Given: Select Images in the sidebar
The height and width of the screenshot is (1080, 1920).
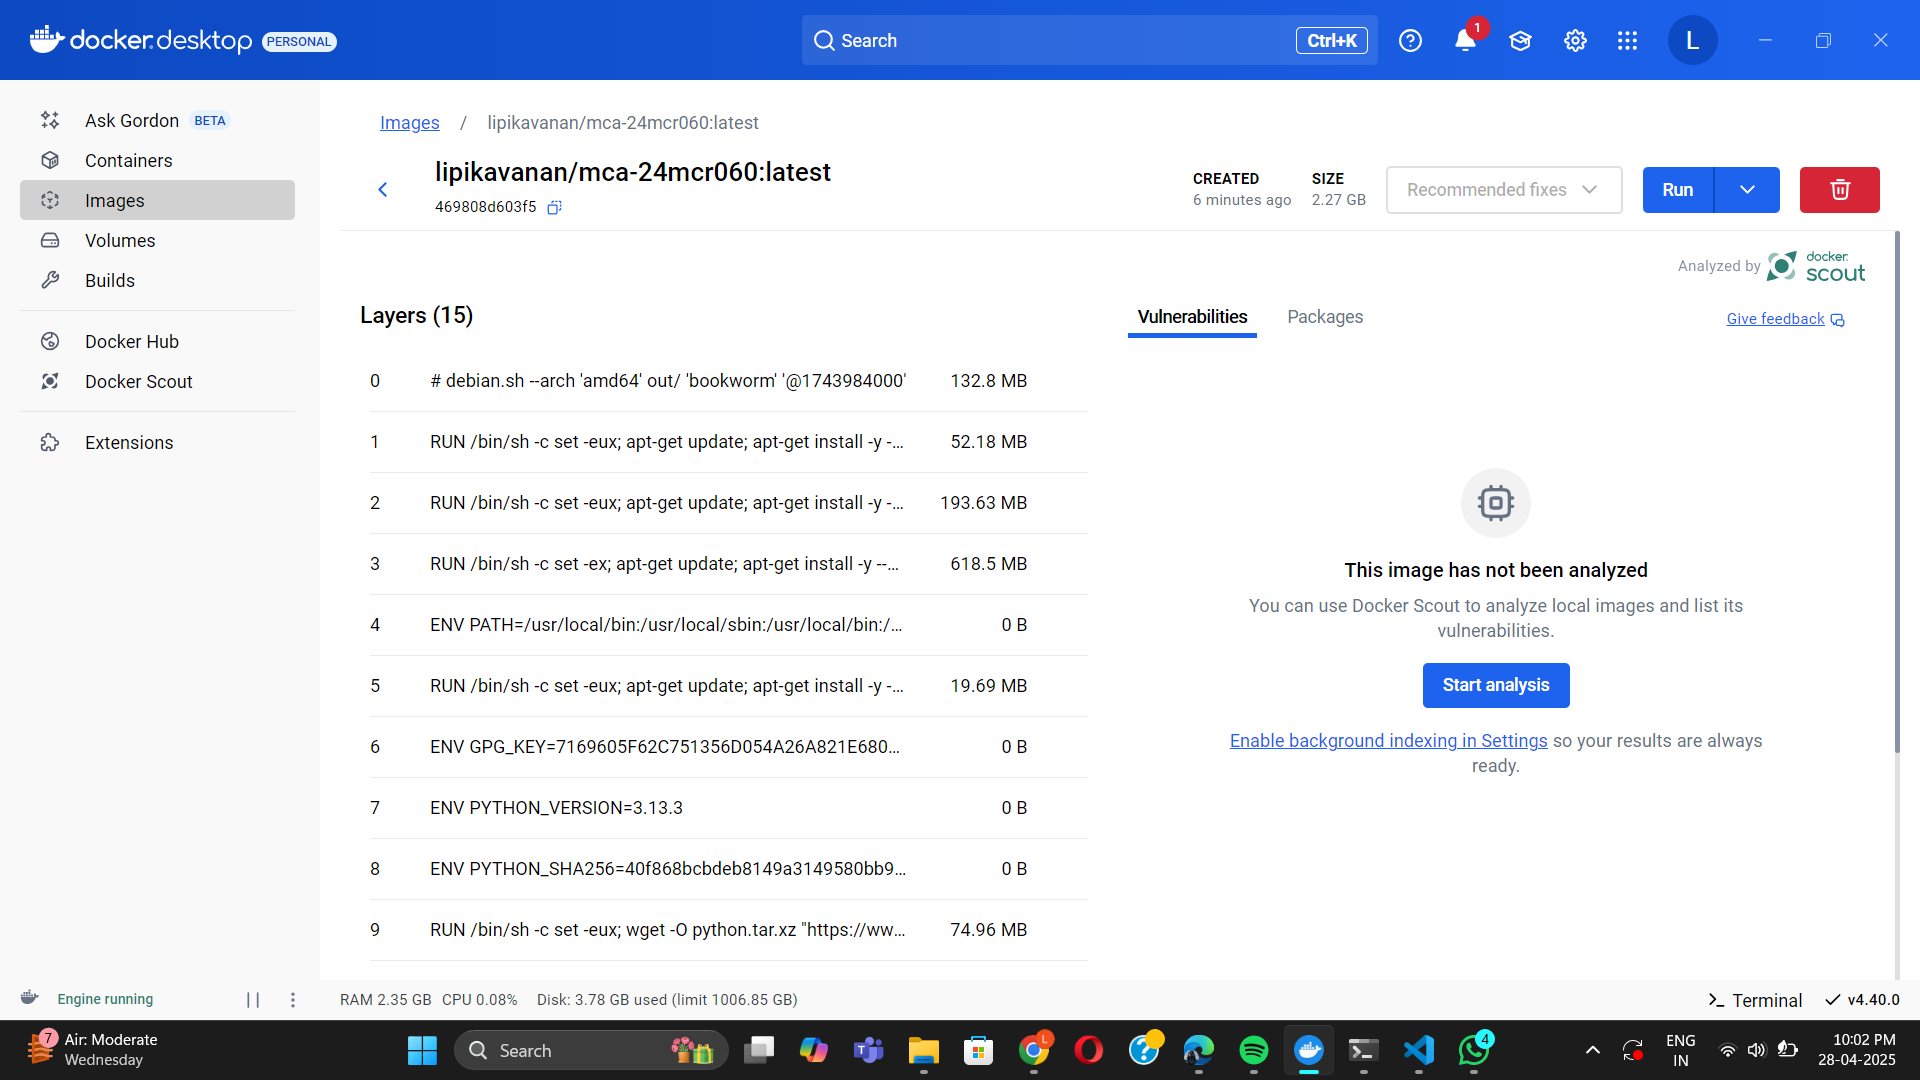Looking at the screenshot, I should coord(157,200).
